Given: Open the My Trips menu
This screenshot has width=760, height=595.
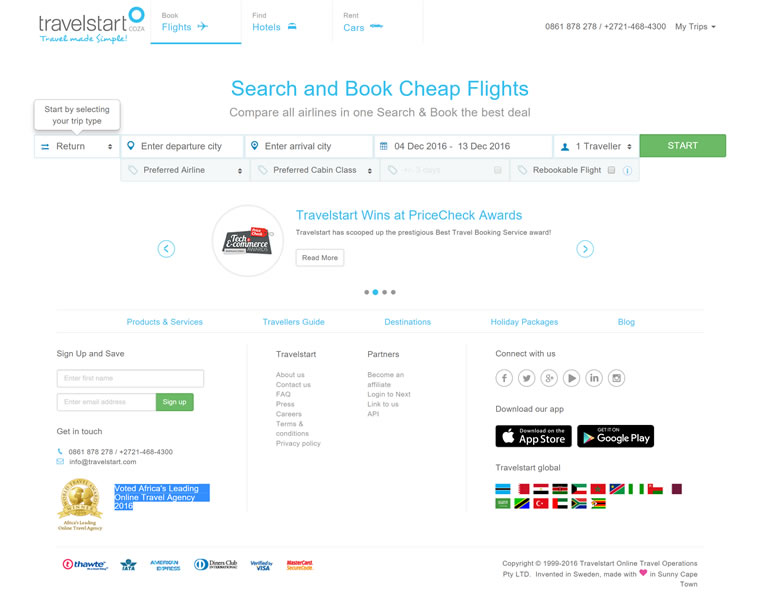Looking at the screenshot, I should [x=695, y=27].
